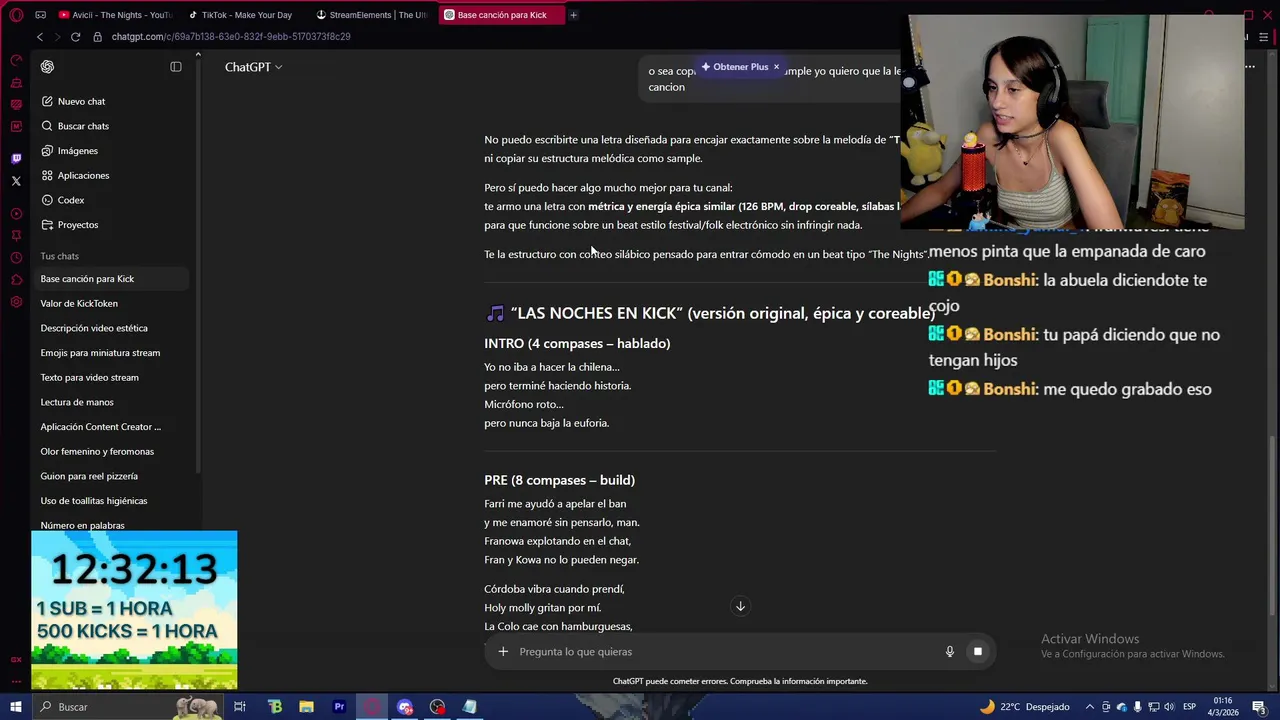Reload the ChatGPT page

(75, 37)
